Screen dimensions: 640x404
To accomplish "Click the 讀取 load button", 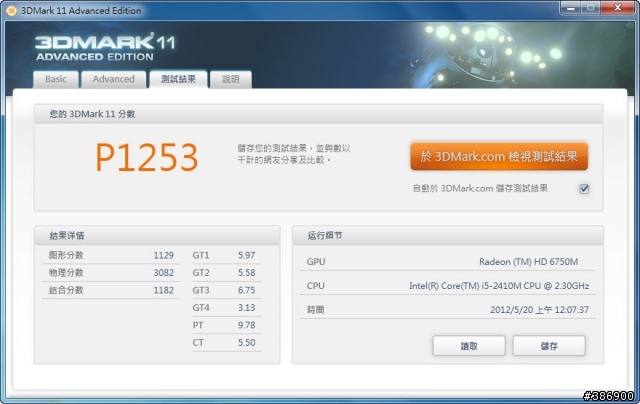I will point(469,346).
